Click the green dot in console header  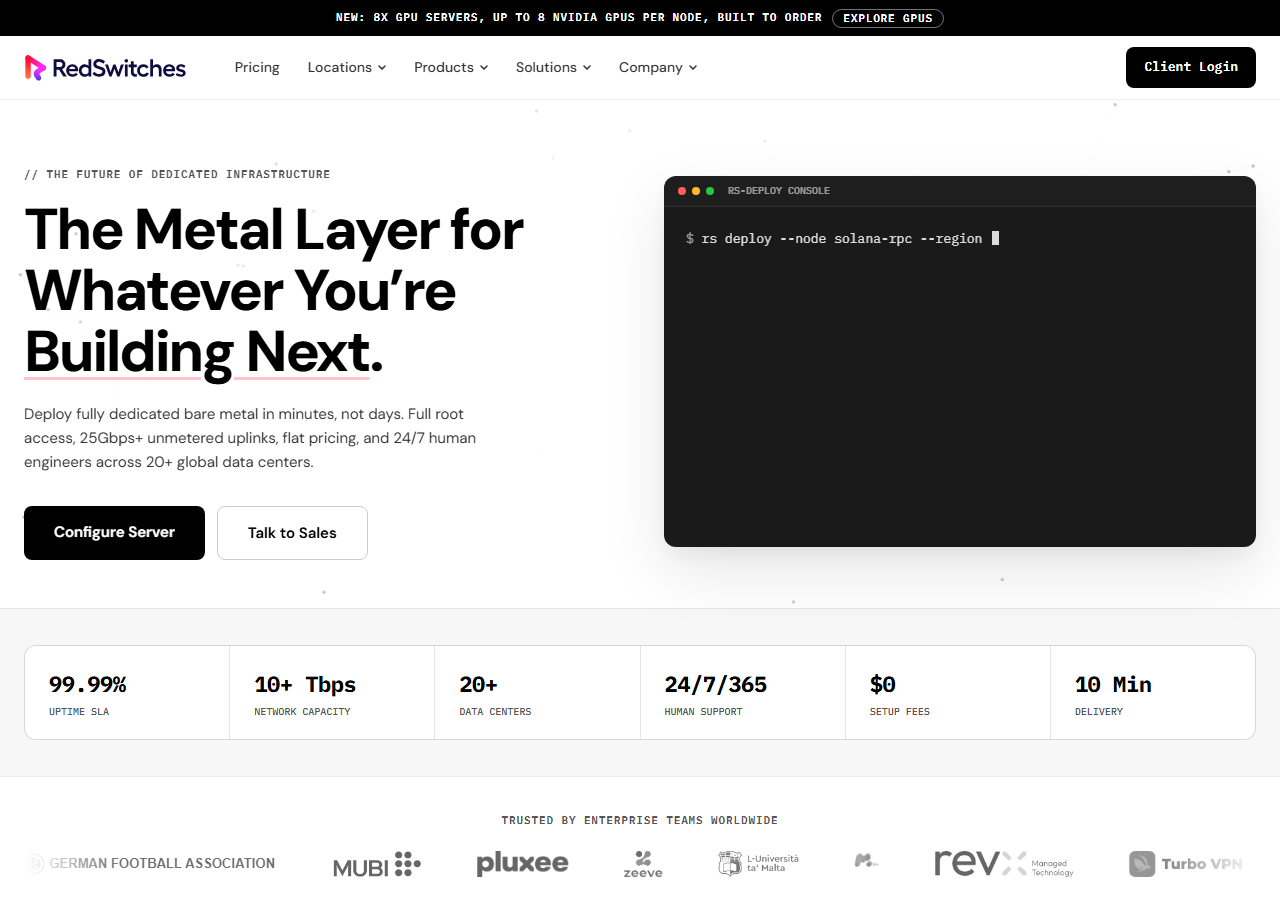pos(710,191)
